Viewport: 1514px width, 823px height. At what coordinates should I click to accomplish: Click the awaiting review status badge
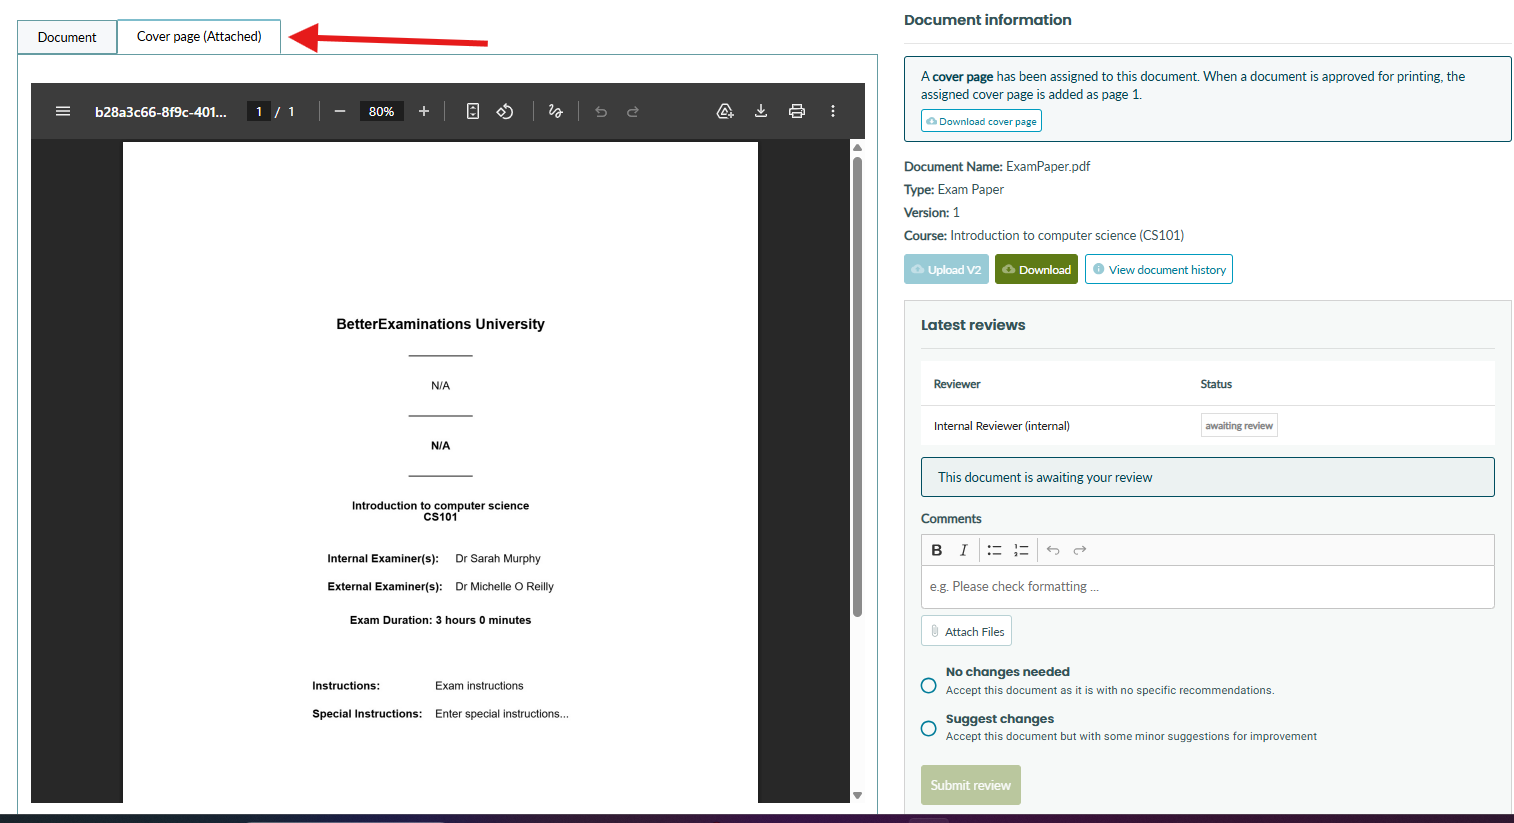pyautogui.click(x=1239, y=425)
